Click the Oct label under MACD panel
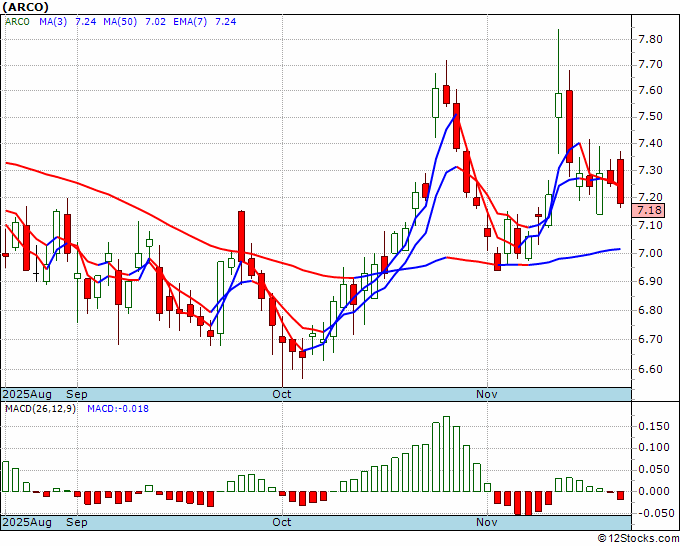The image size is (680, 546). (x=282, y=522)
